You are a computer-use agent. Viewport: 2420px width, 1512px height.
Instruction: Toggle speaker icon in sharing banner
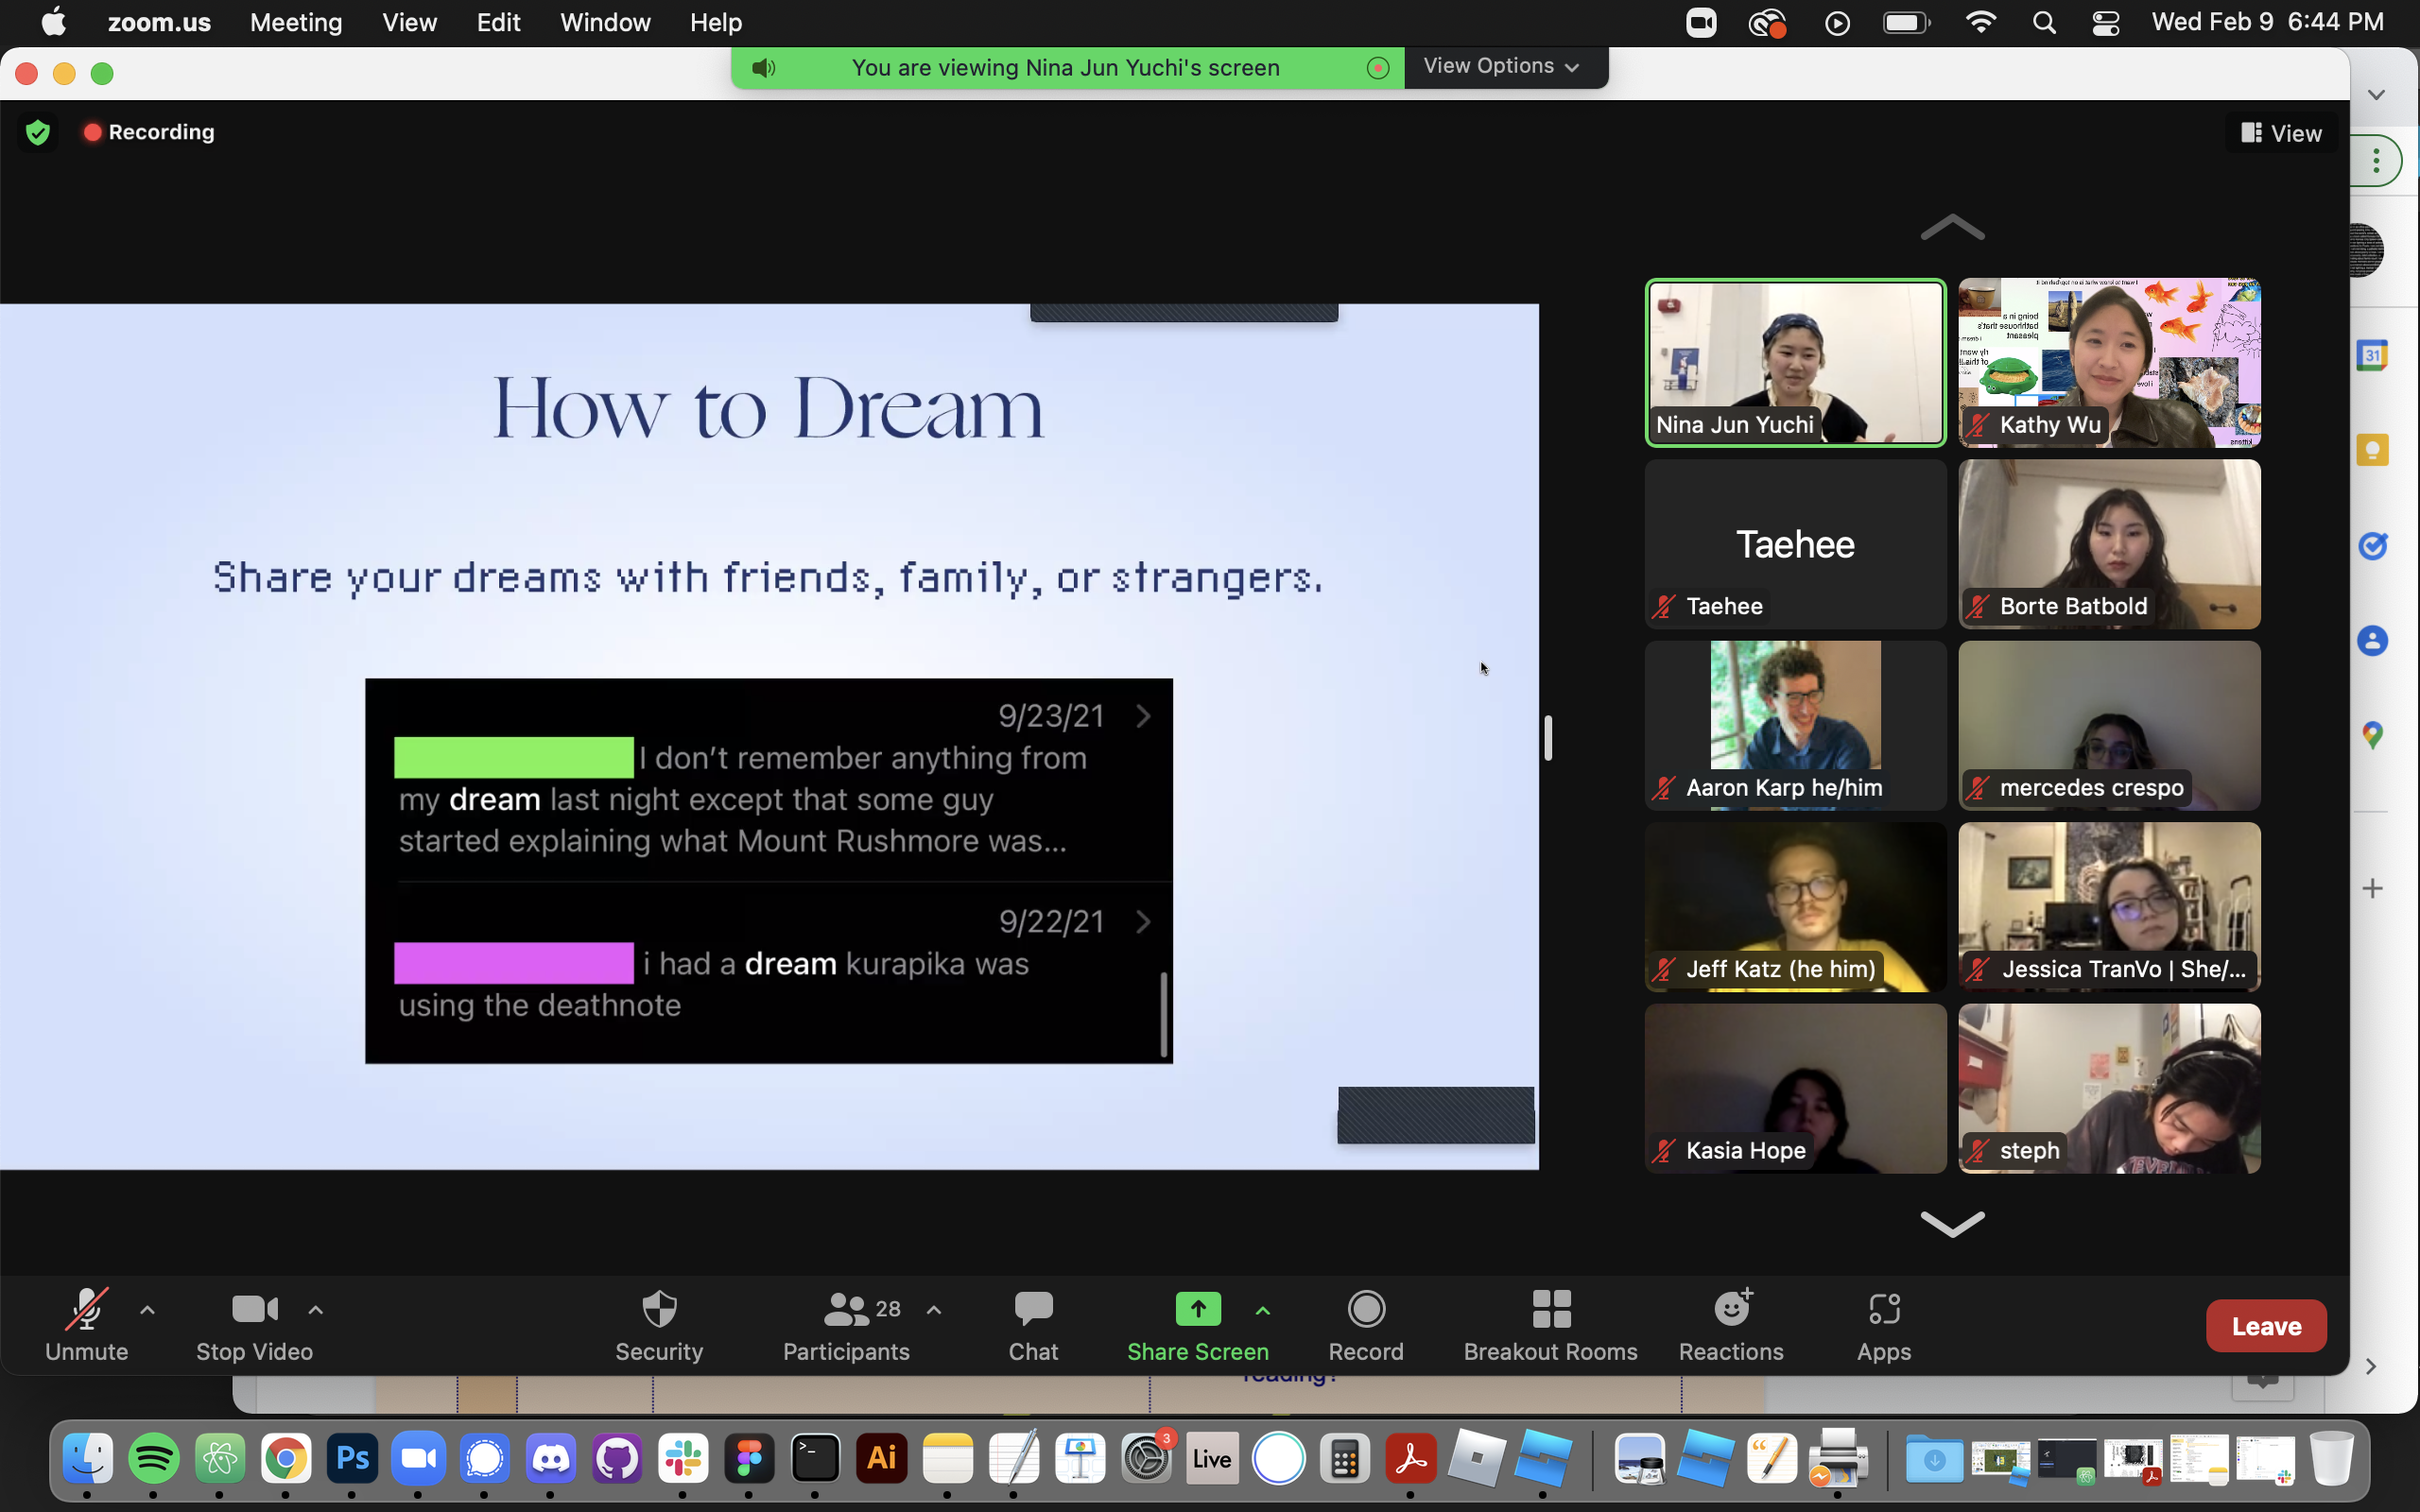[764, 68]
